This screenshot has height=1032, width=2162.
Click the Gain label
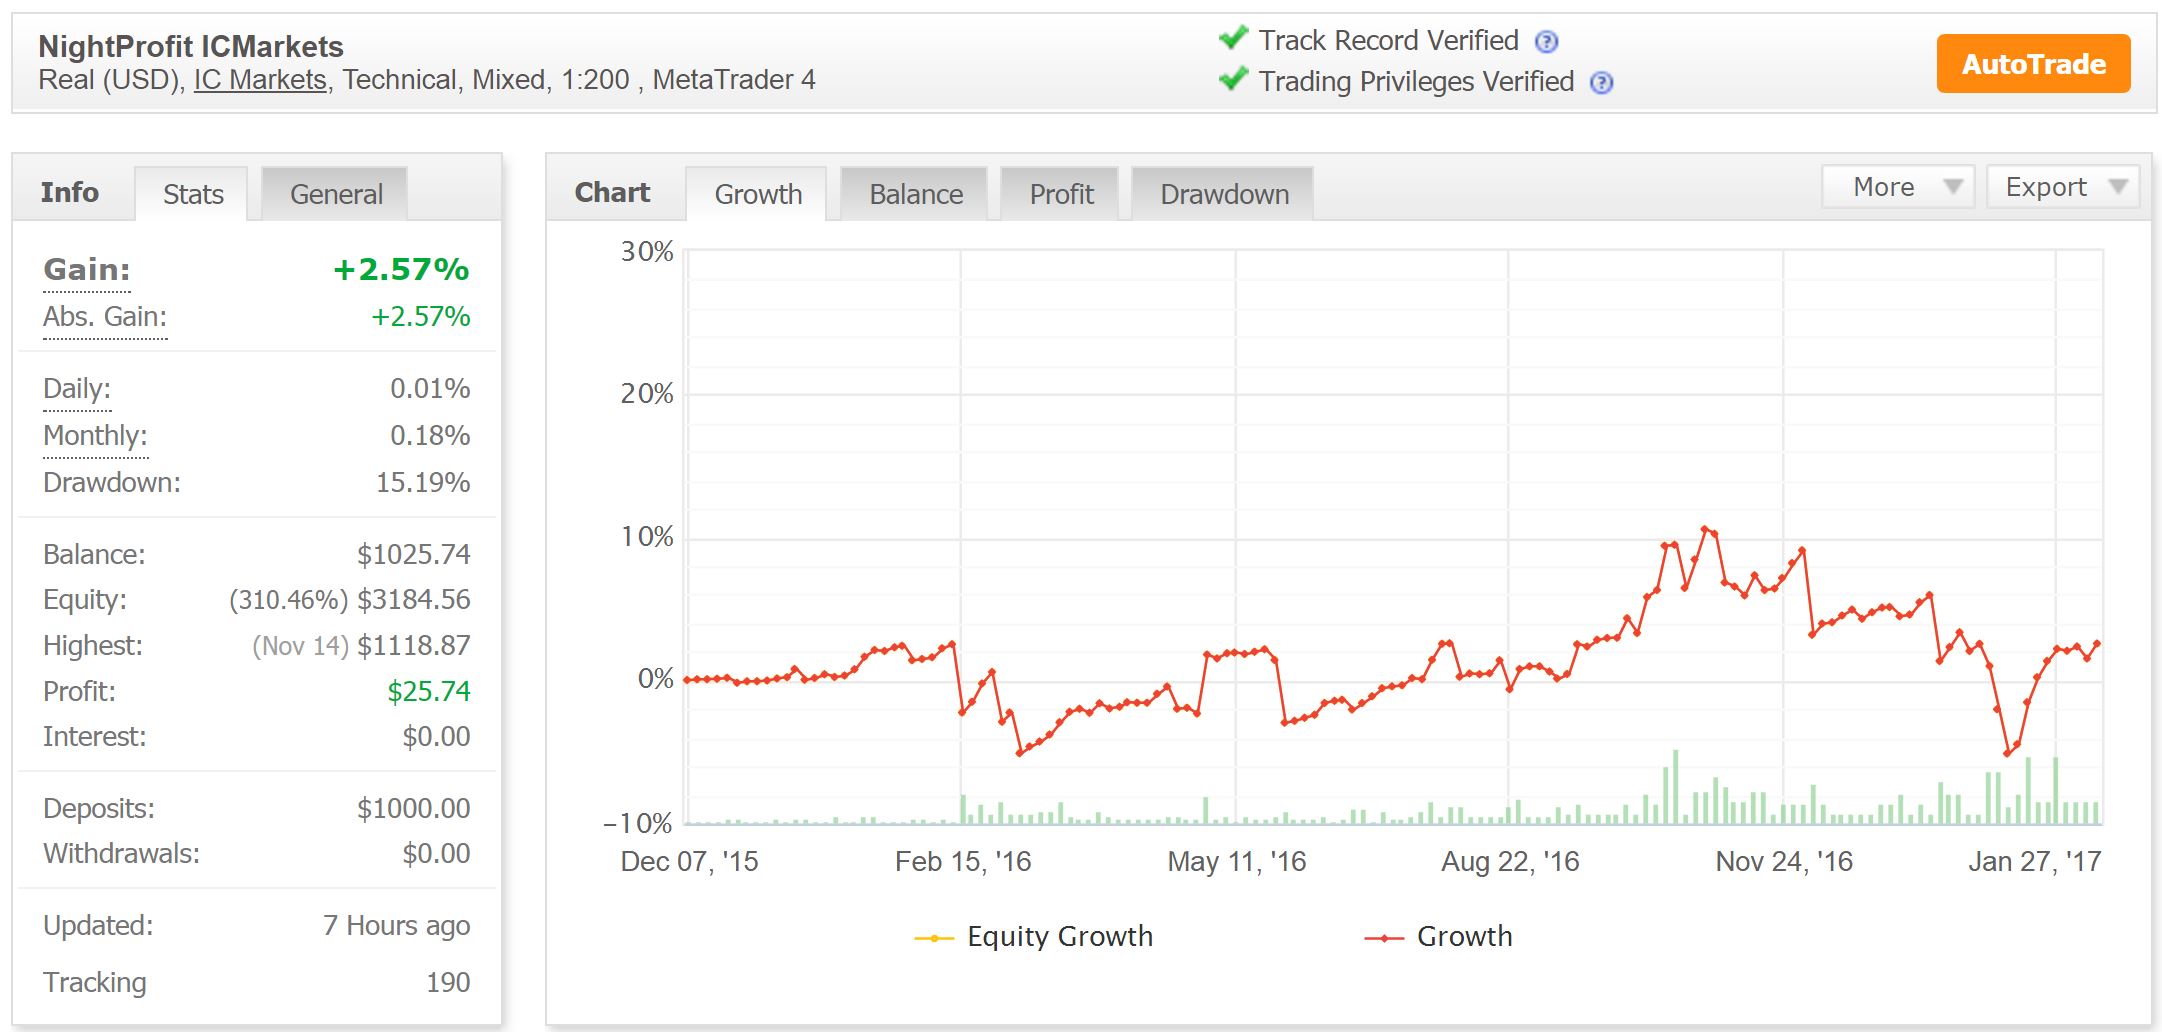87,270
